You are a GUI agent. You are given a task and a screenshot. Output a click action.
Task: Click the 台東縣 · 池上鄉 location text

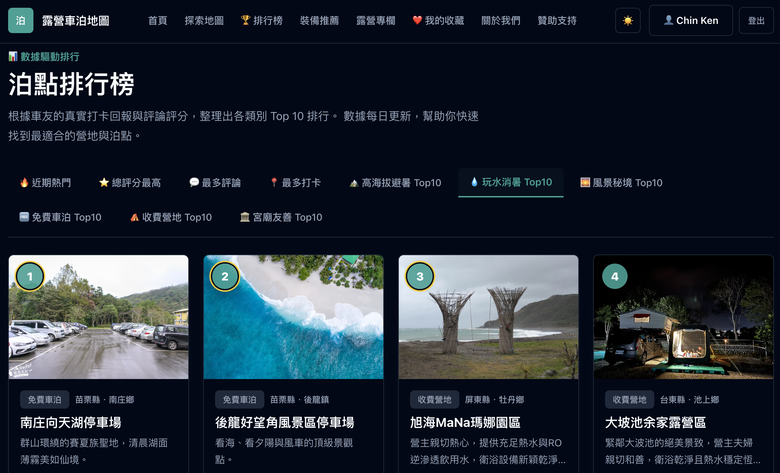click(689, 399)
